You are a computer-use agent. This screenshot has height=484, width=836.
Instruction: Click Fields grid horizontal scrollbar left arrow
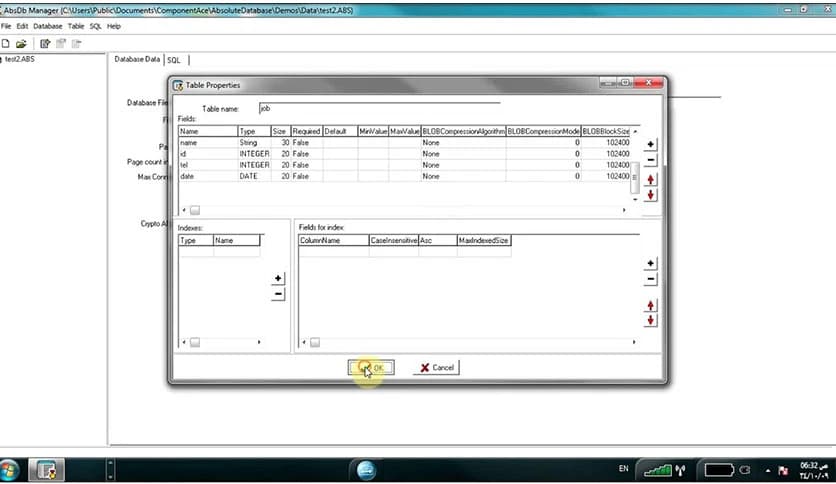(x=184, y=210)
